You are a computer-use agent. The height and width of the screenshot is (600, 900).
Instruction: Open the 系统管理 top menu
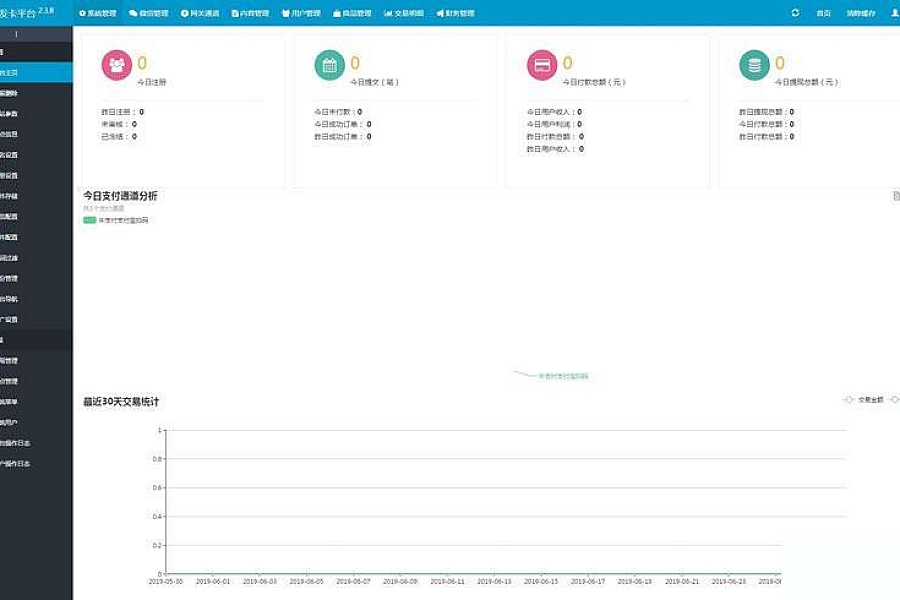(x=98, y=13)
